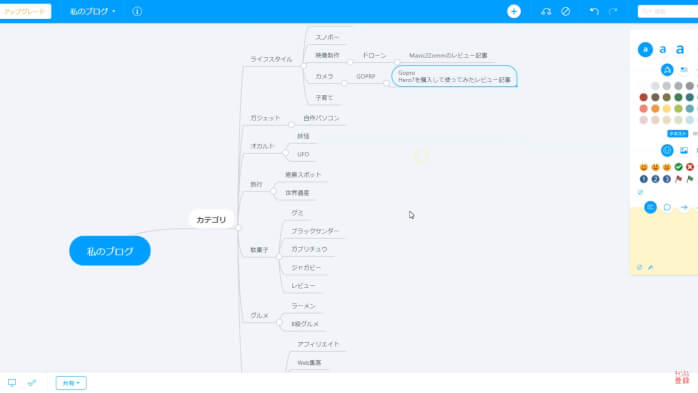Click the delete (circle-slash) icon in top bar
Image resolution: width=698 pixels, height=393 pixels.
point(565,12)
